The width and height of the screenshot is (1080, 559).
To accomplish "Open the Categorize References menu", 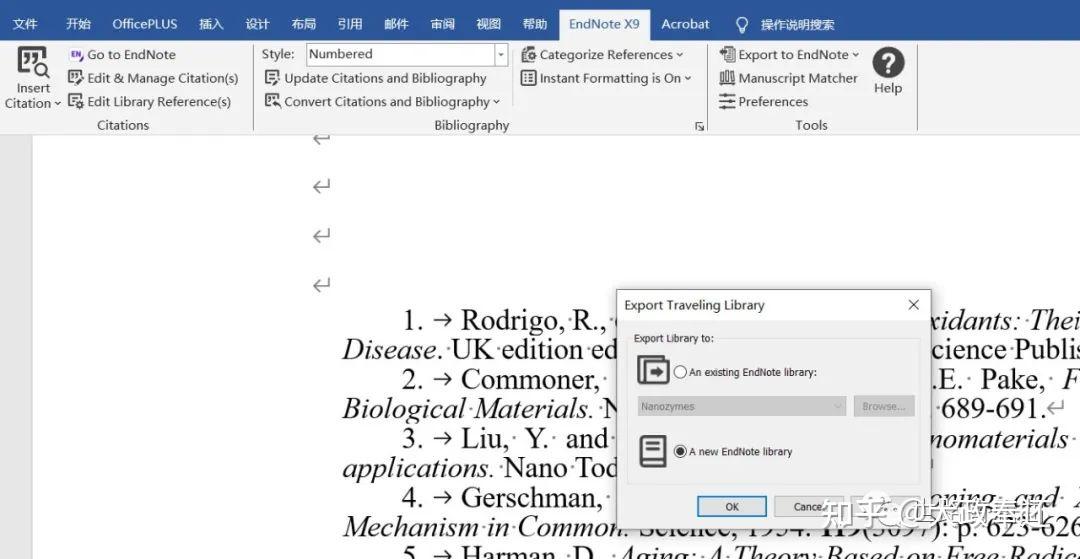I will pyautogui.click(x=602, y=55).
